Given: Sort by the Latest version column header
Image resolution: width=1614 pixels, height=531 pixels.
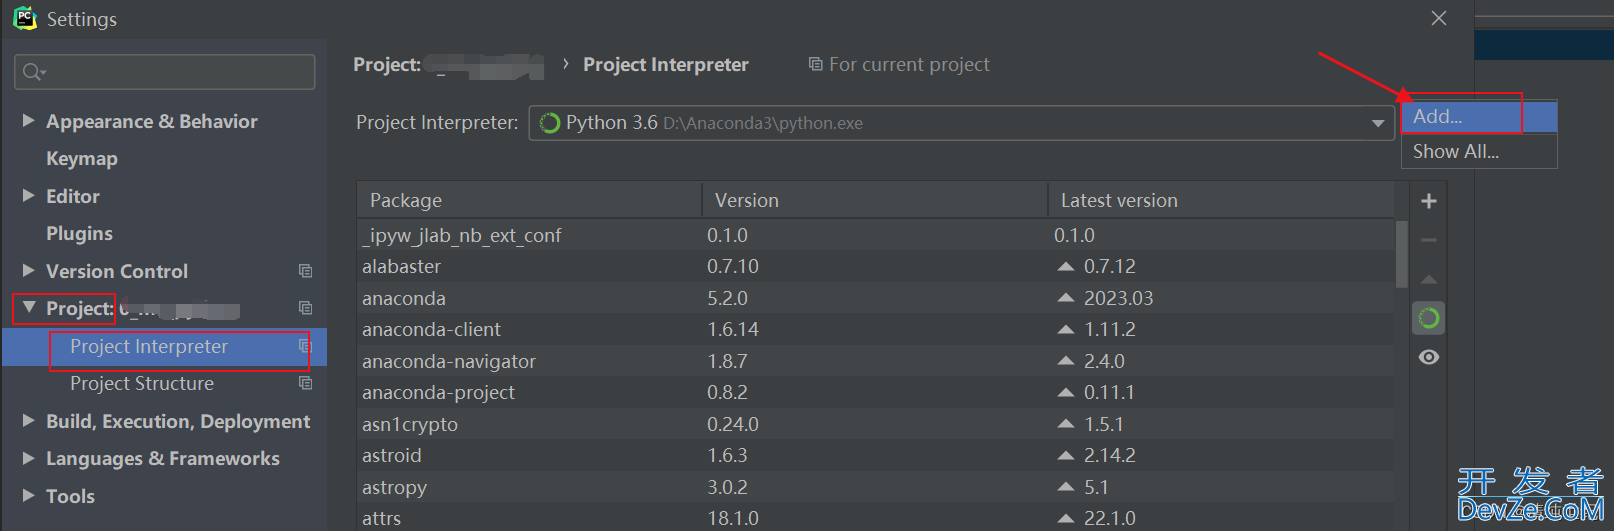Looking at the screenshot, I should coord(1221,200).
